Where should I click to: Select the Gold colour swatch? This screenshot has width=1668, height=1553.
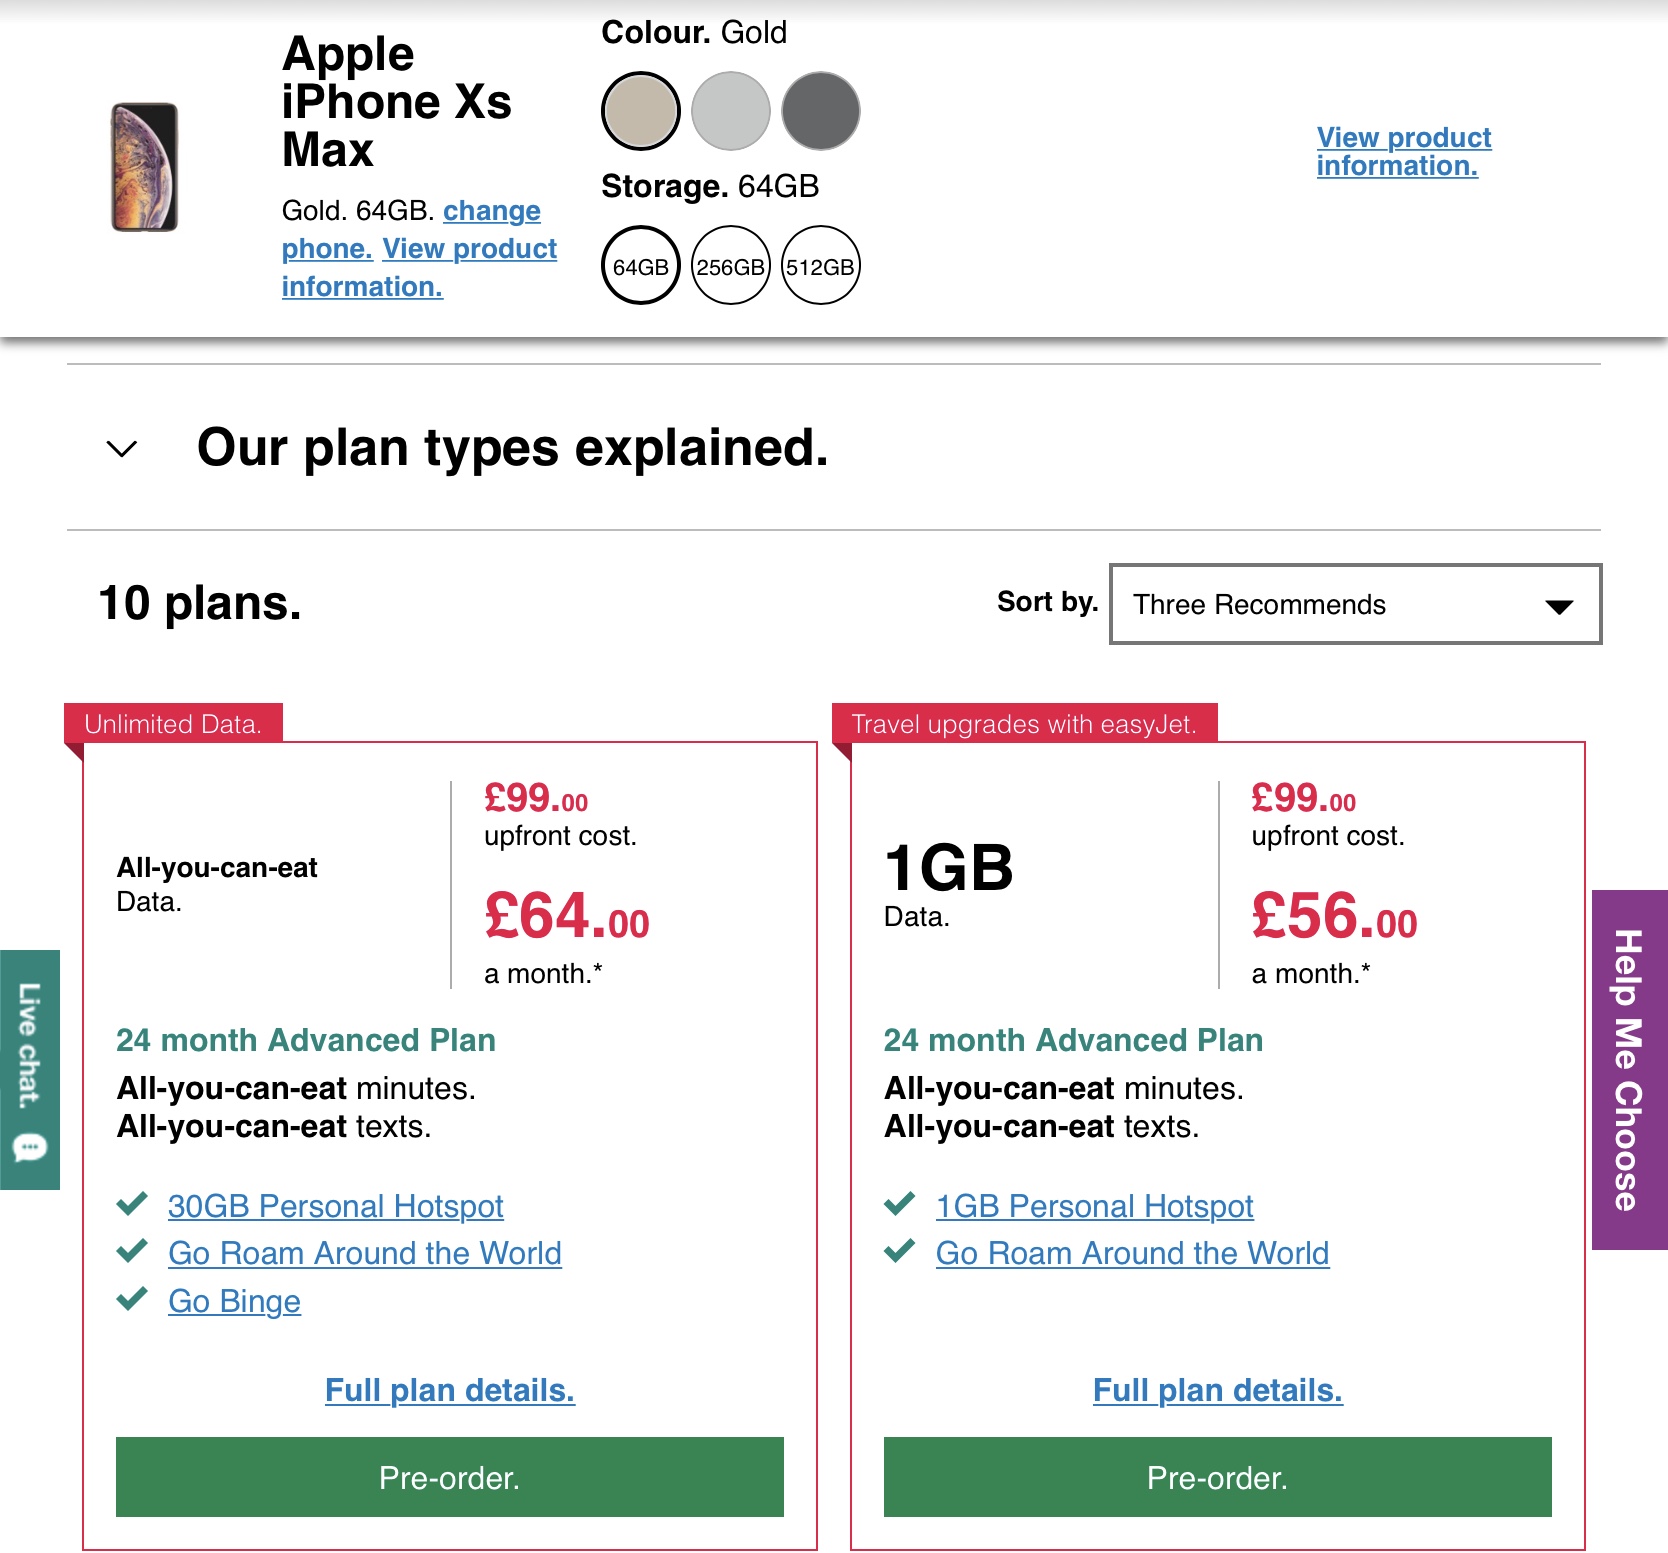pos(641,111)
